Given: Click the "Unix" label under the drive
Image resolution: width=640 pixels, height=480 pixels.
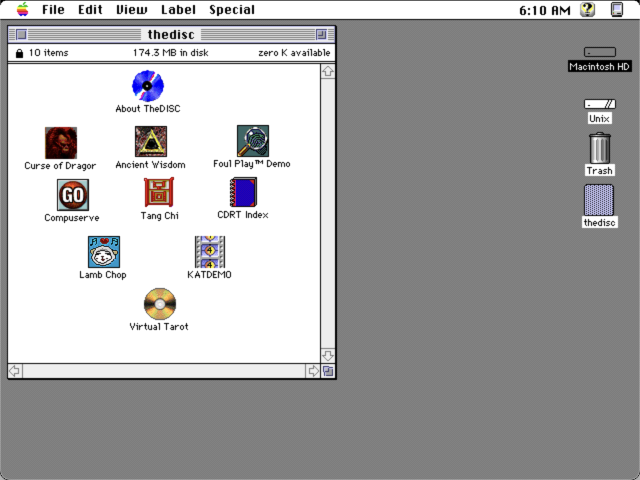Looking at the screenshot, I should [x=599, y=119].
